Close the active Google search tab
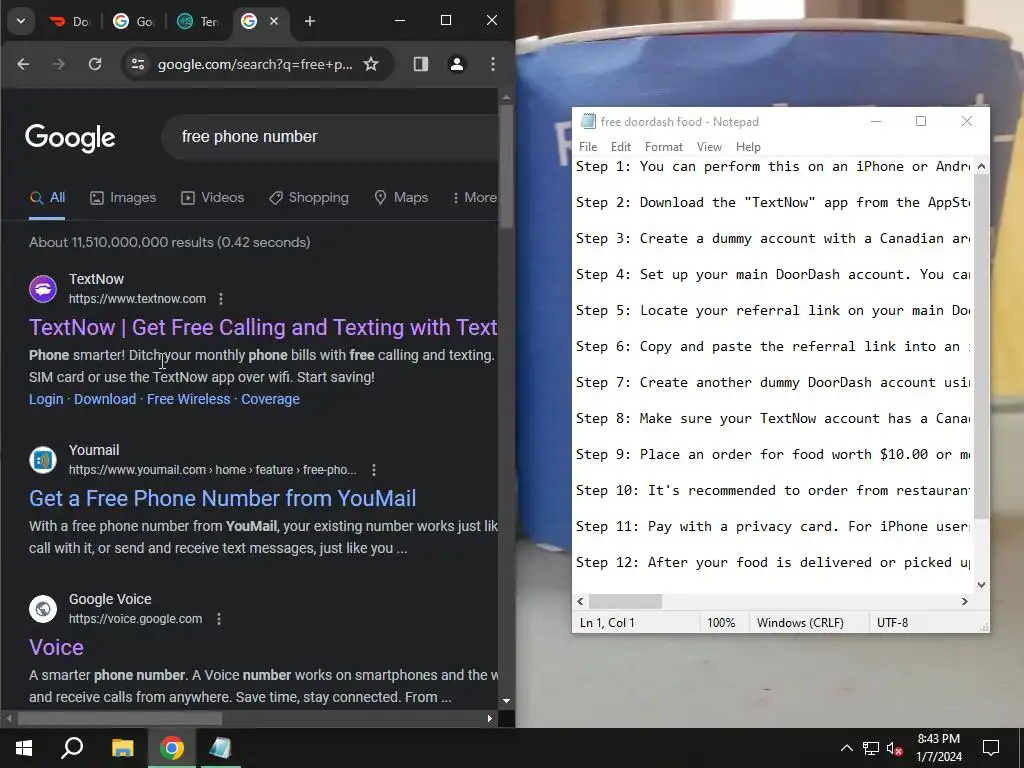Screen dimensions: 1024x768 pos(274,22)
